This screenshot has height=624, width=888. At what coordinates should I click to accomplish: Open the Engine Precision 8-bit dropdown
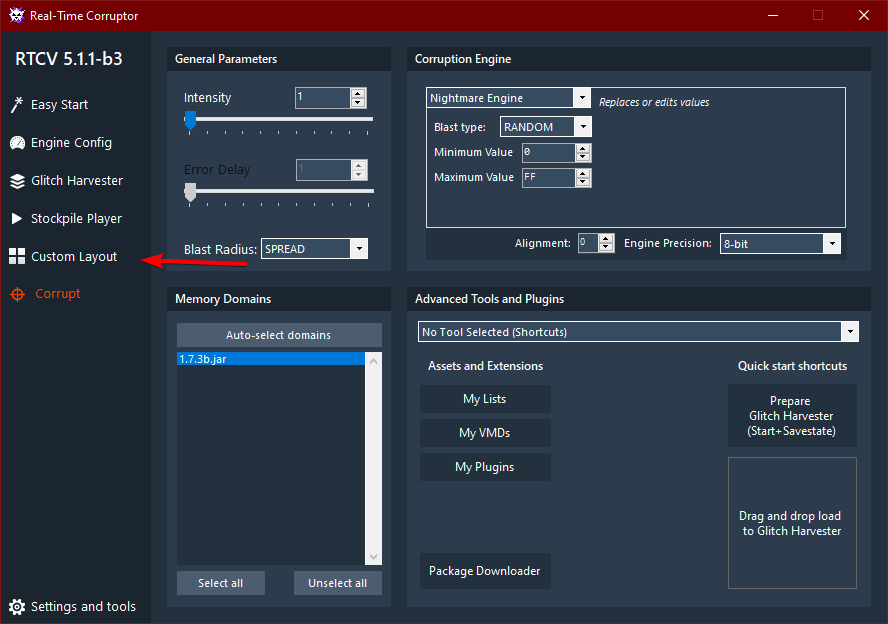pyautogui.click(x=832, y=243)
